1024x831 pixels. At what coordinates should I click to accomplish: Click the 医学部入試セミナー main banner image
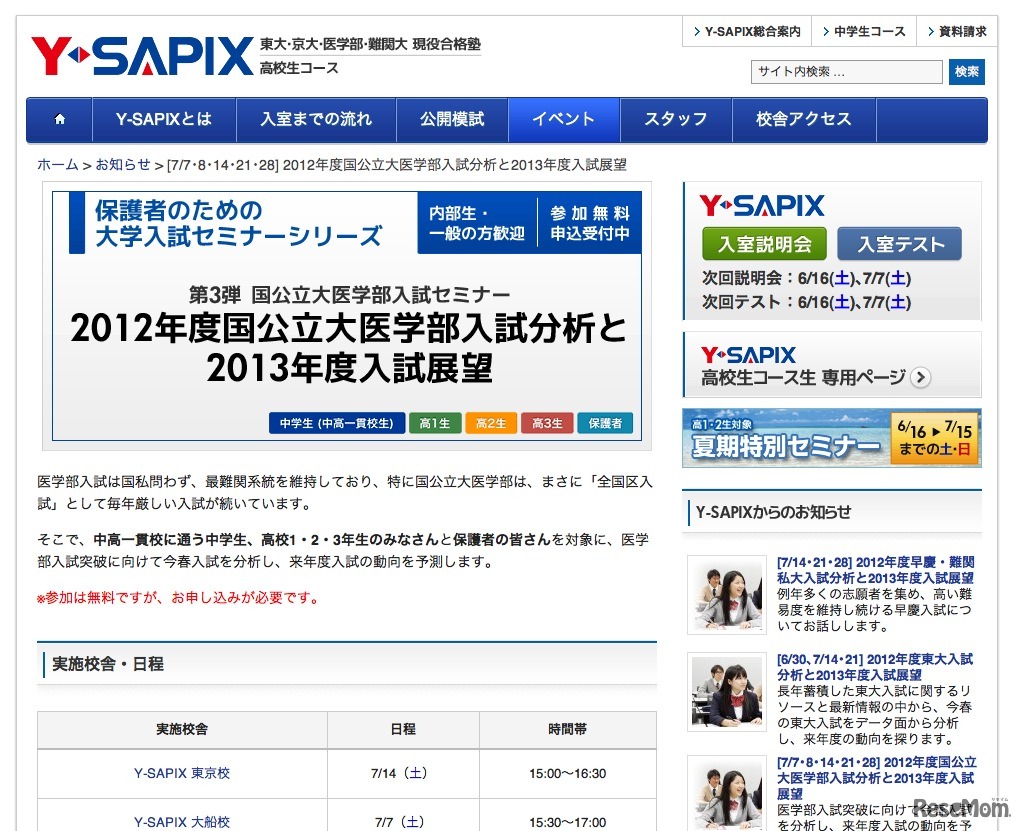point(347,315)
